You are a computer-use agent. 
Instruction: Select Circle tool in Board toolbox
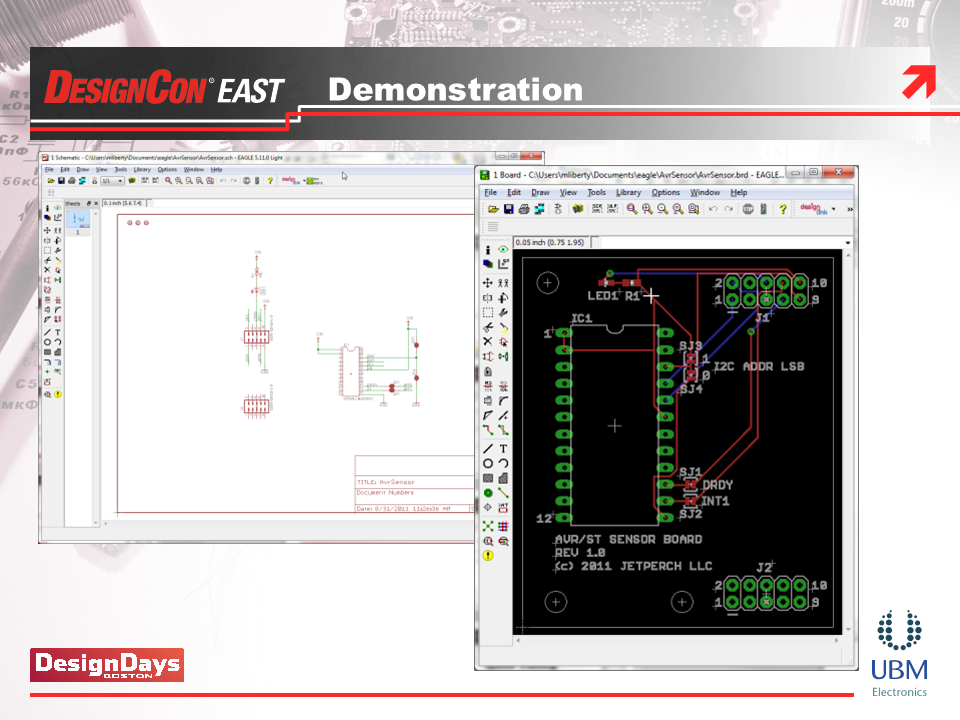[487, 463]
